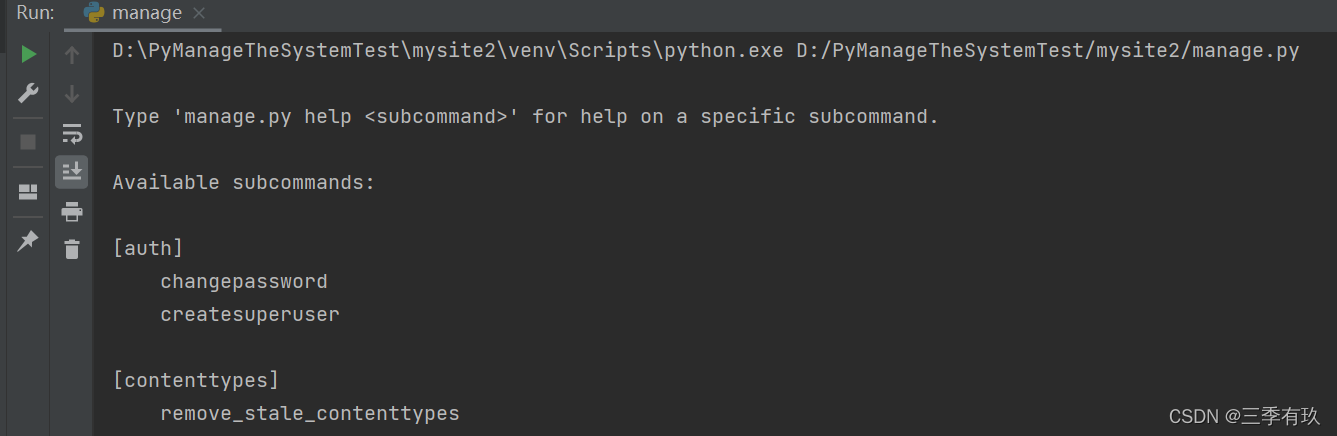The height and width of the screenshot is (436, 1337).
Task: Click the grey Stop process icon
Action: [x=28, y=142]
